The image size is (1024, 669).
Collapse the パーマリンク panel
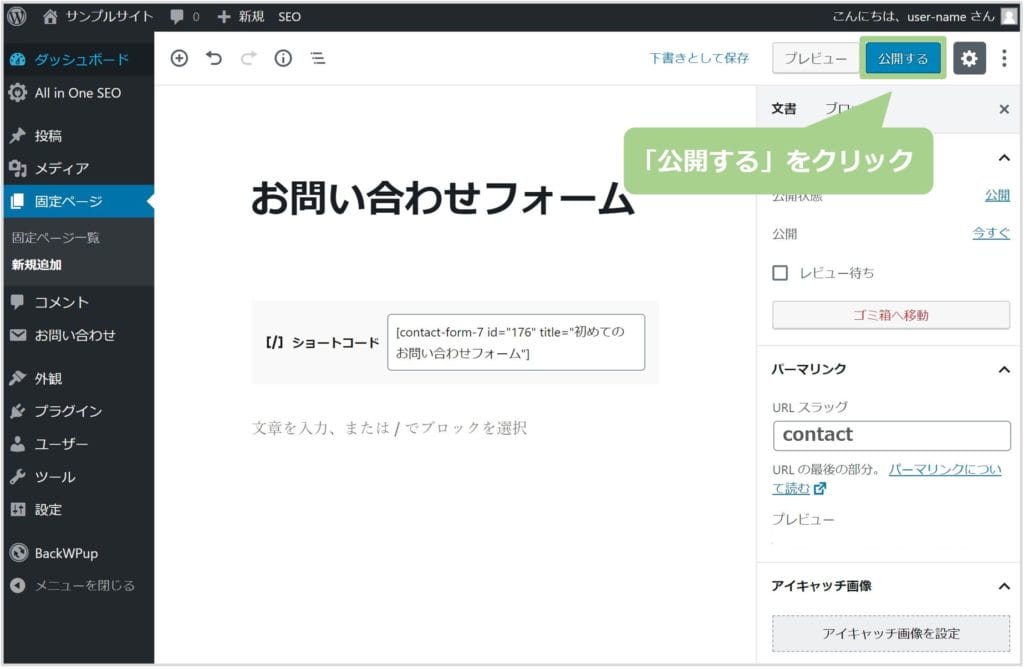(1004, 370)
